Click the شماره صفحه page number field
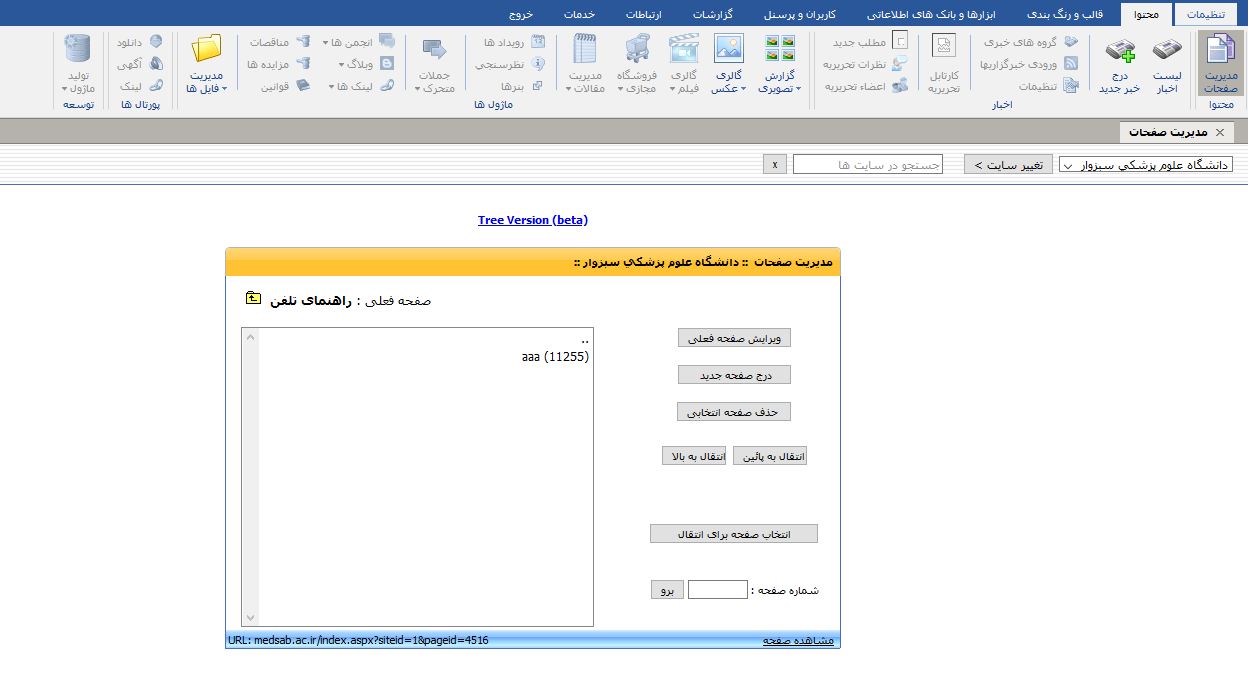This screenshot has width=1248, height=677. (717, 590)
